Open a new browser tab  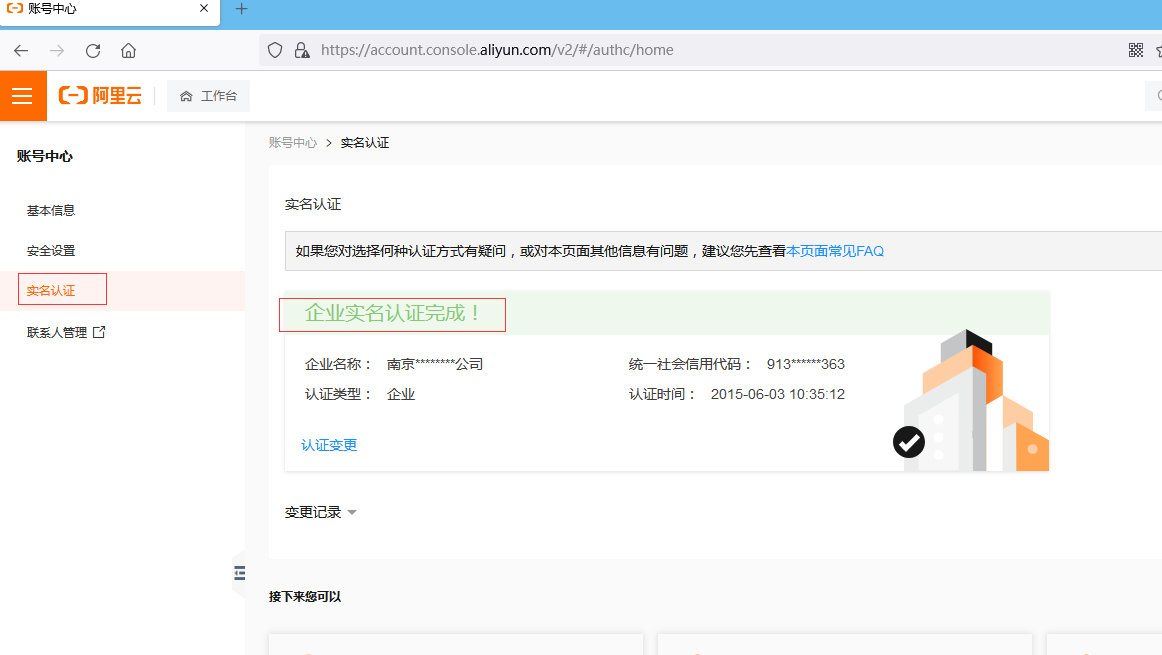pyautogui.click(x=241, y=9)
